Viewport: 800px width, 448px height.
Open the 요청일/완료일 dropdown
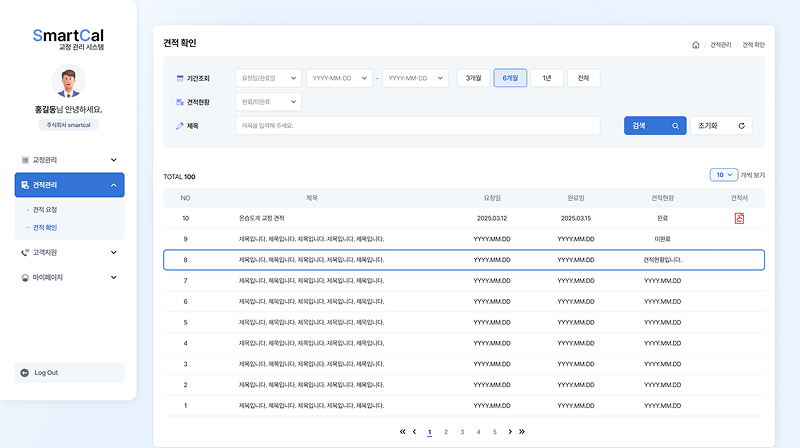pyautogui.click(x=268, y=78)
